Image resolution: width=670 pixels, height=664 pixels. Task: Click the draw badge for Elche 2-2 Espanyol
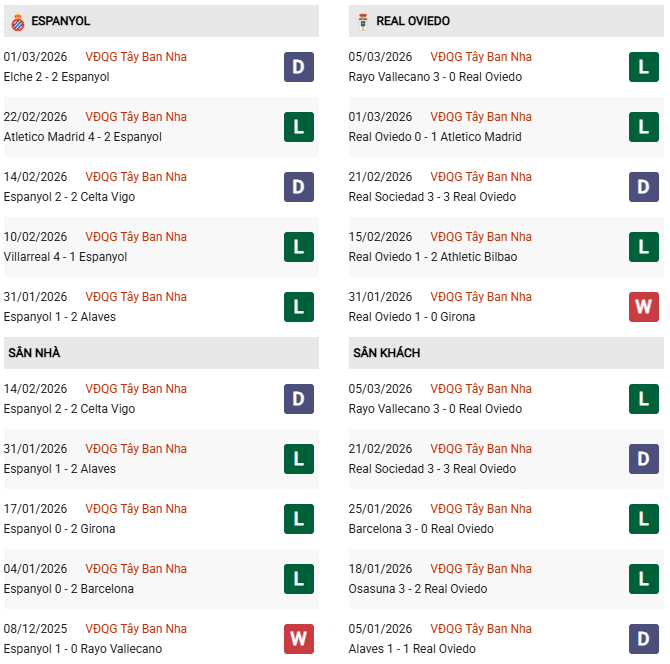[298, 67]
